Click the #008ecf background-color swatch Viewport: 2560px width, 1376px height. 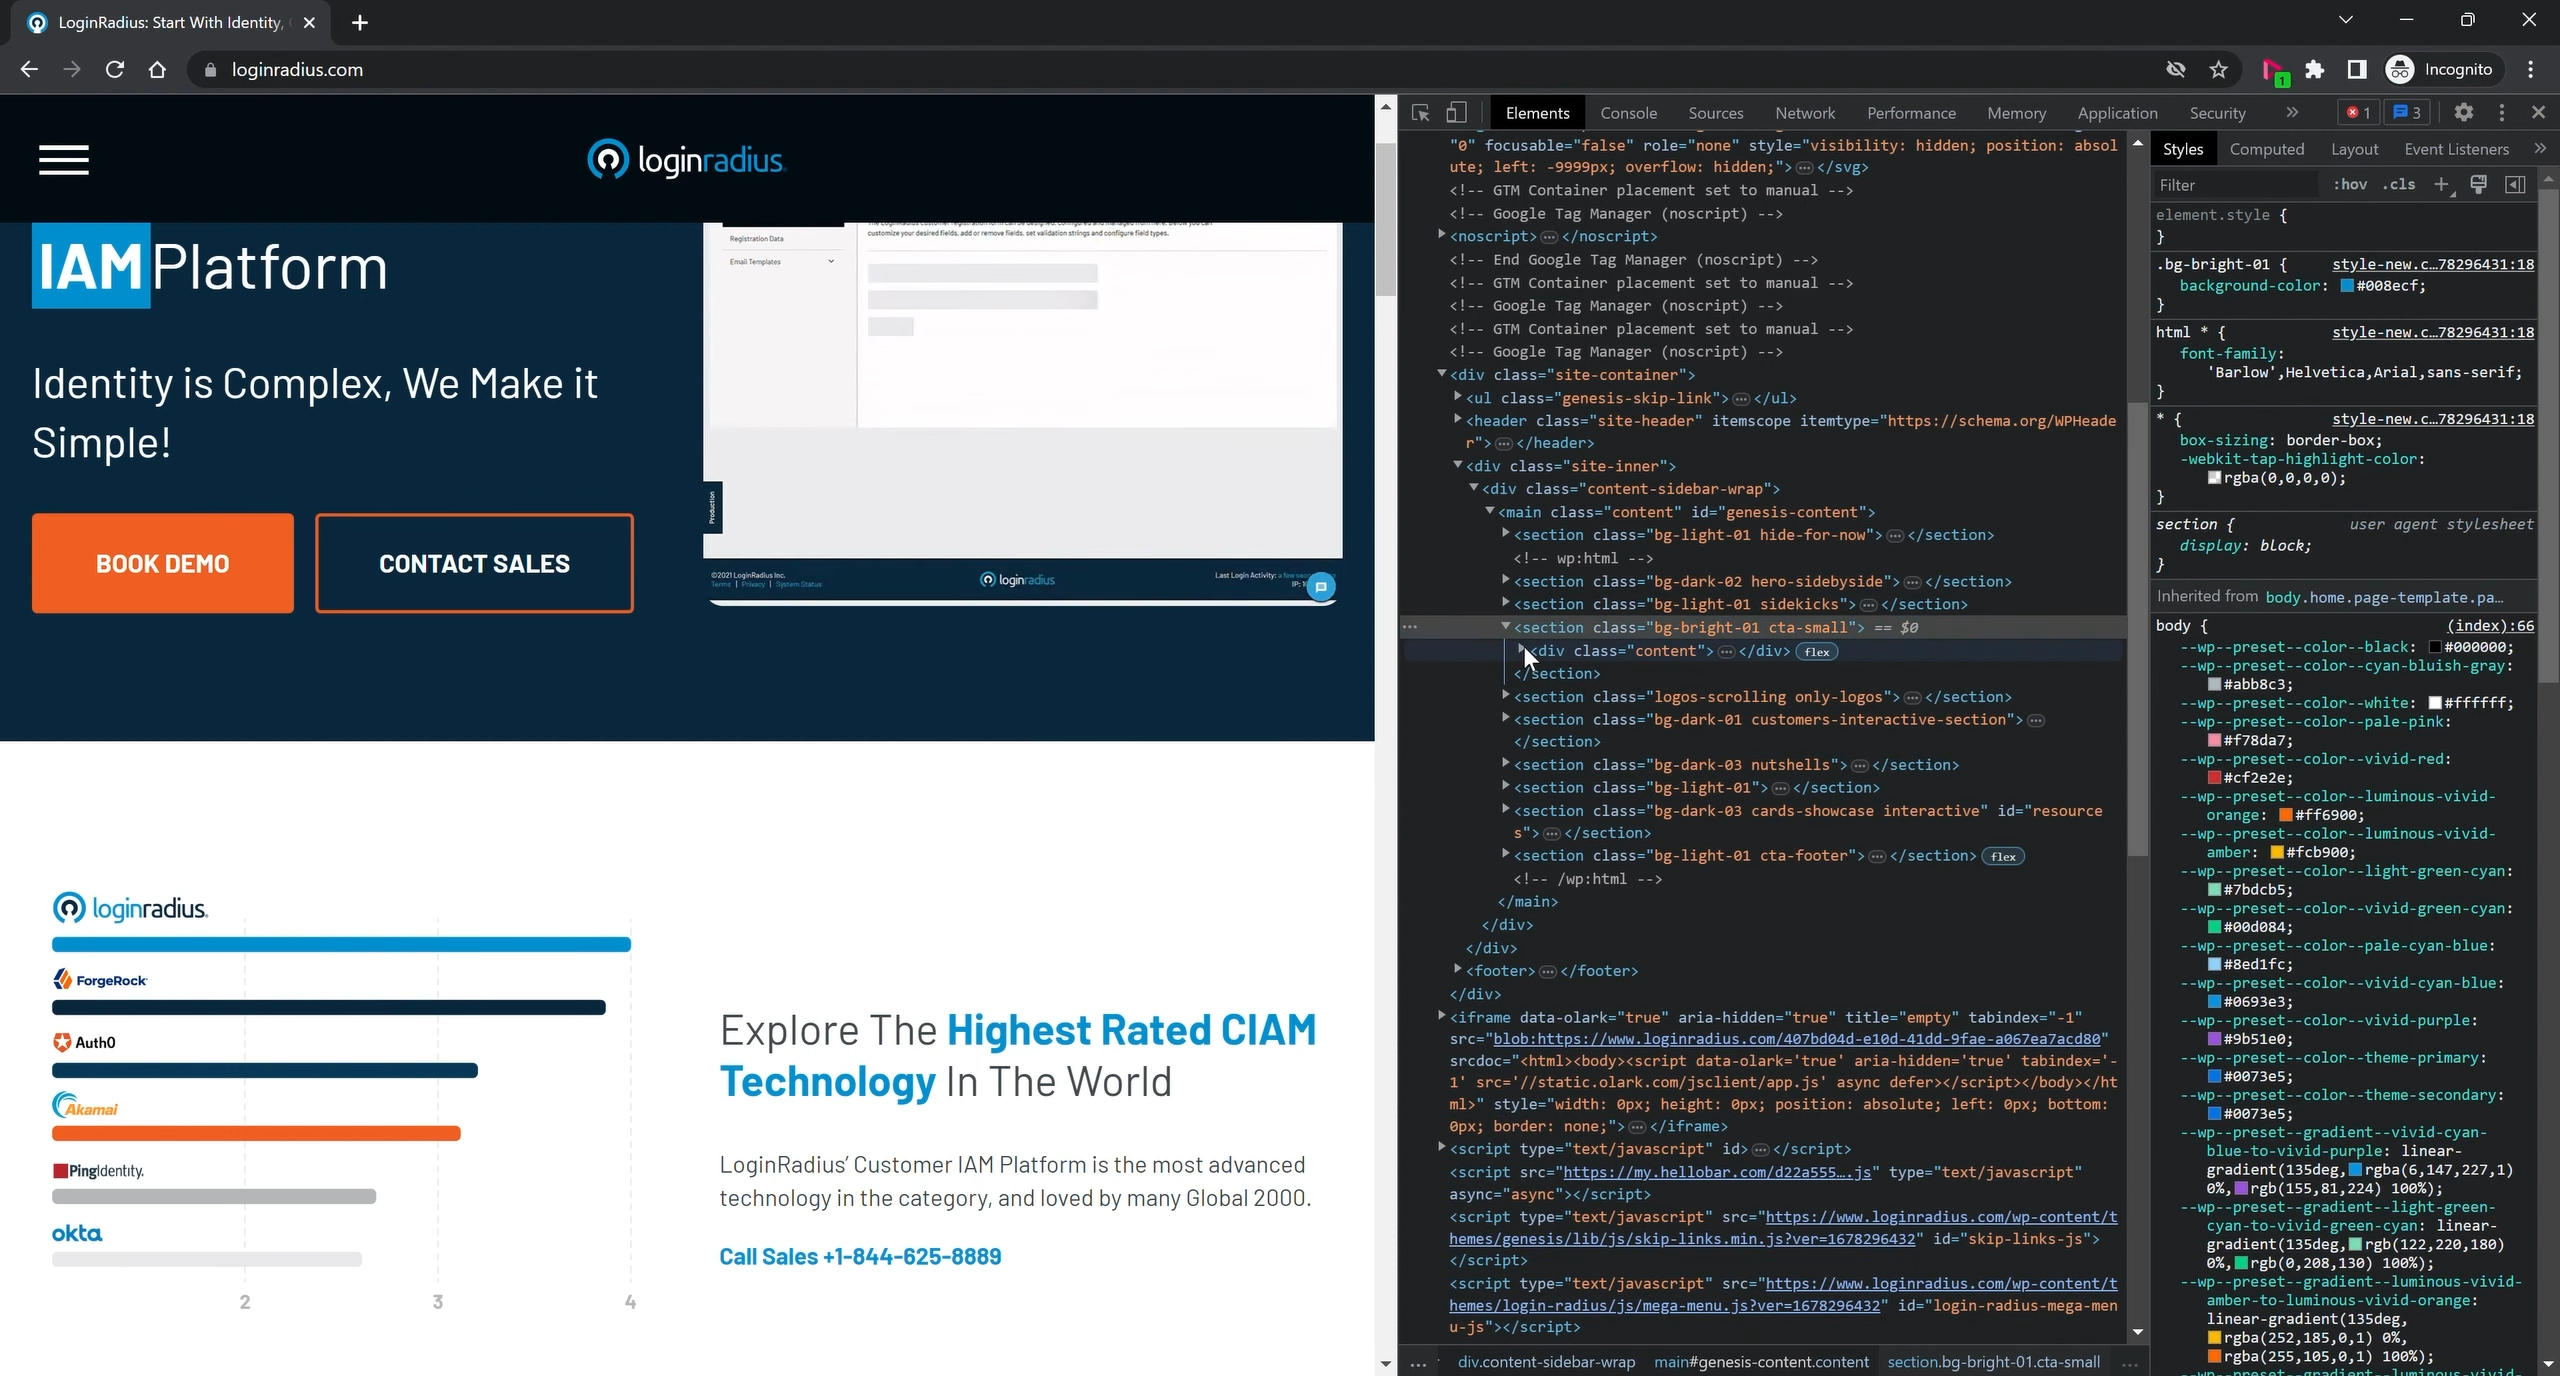[x=2346, y=286]
